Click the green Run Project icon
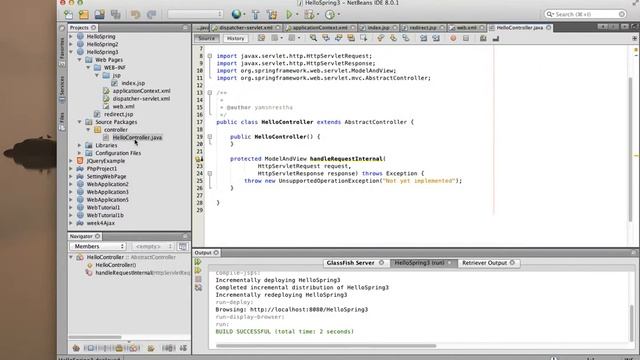 point(289,15)
